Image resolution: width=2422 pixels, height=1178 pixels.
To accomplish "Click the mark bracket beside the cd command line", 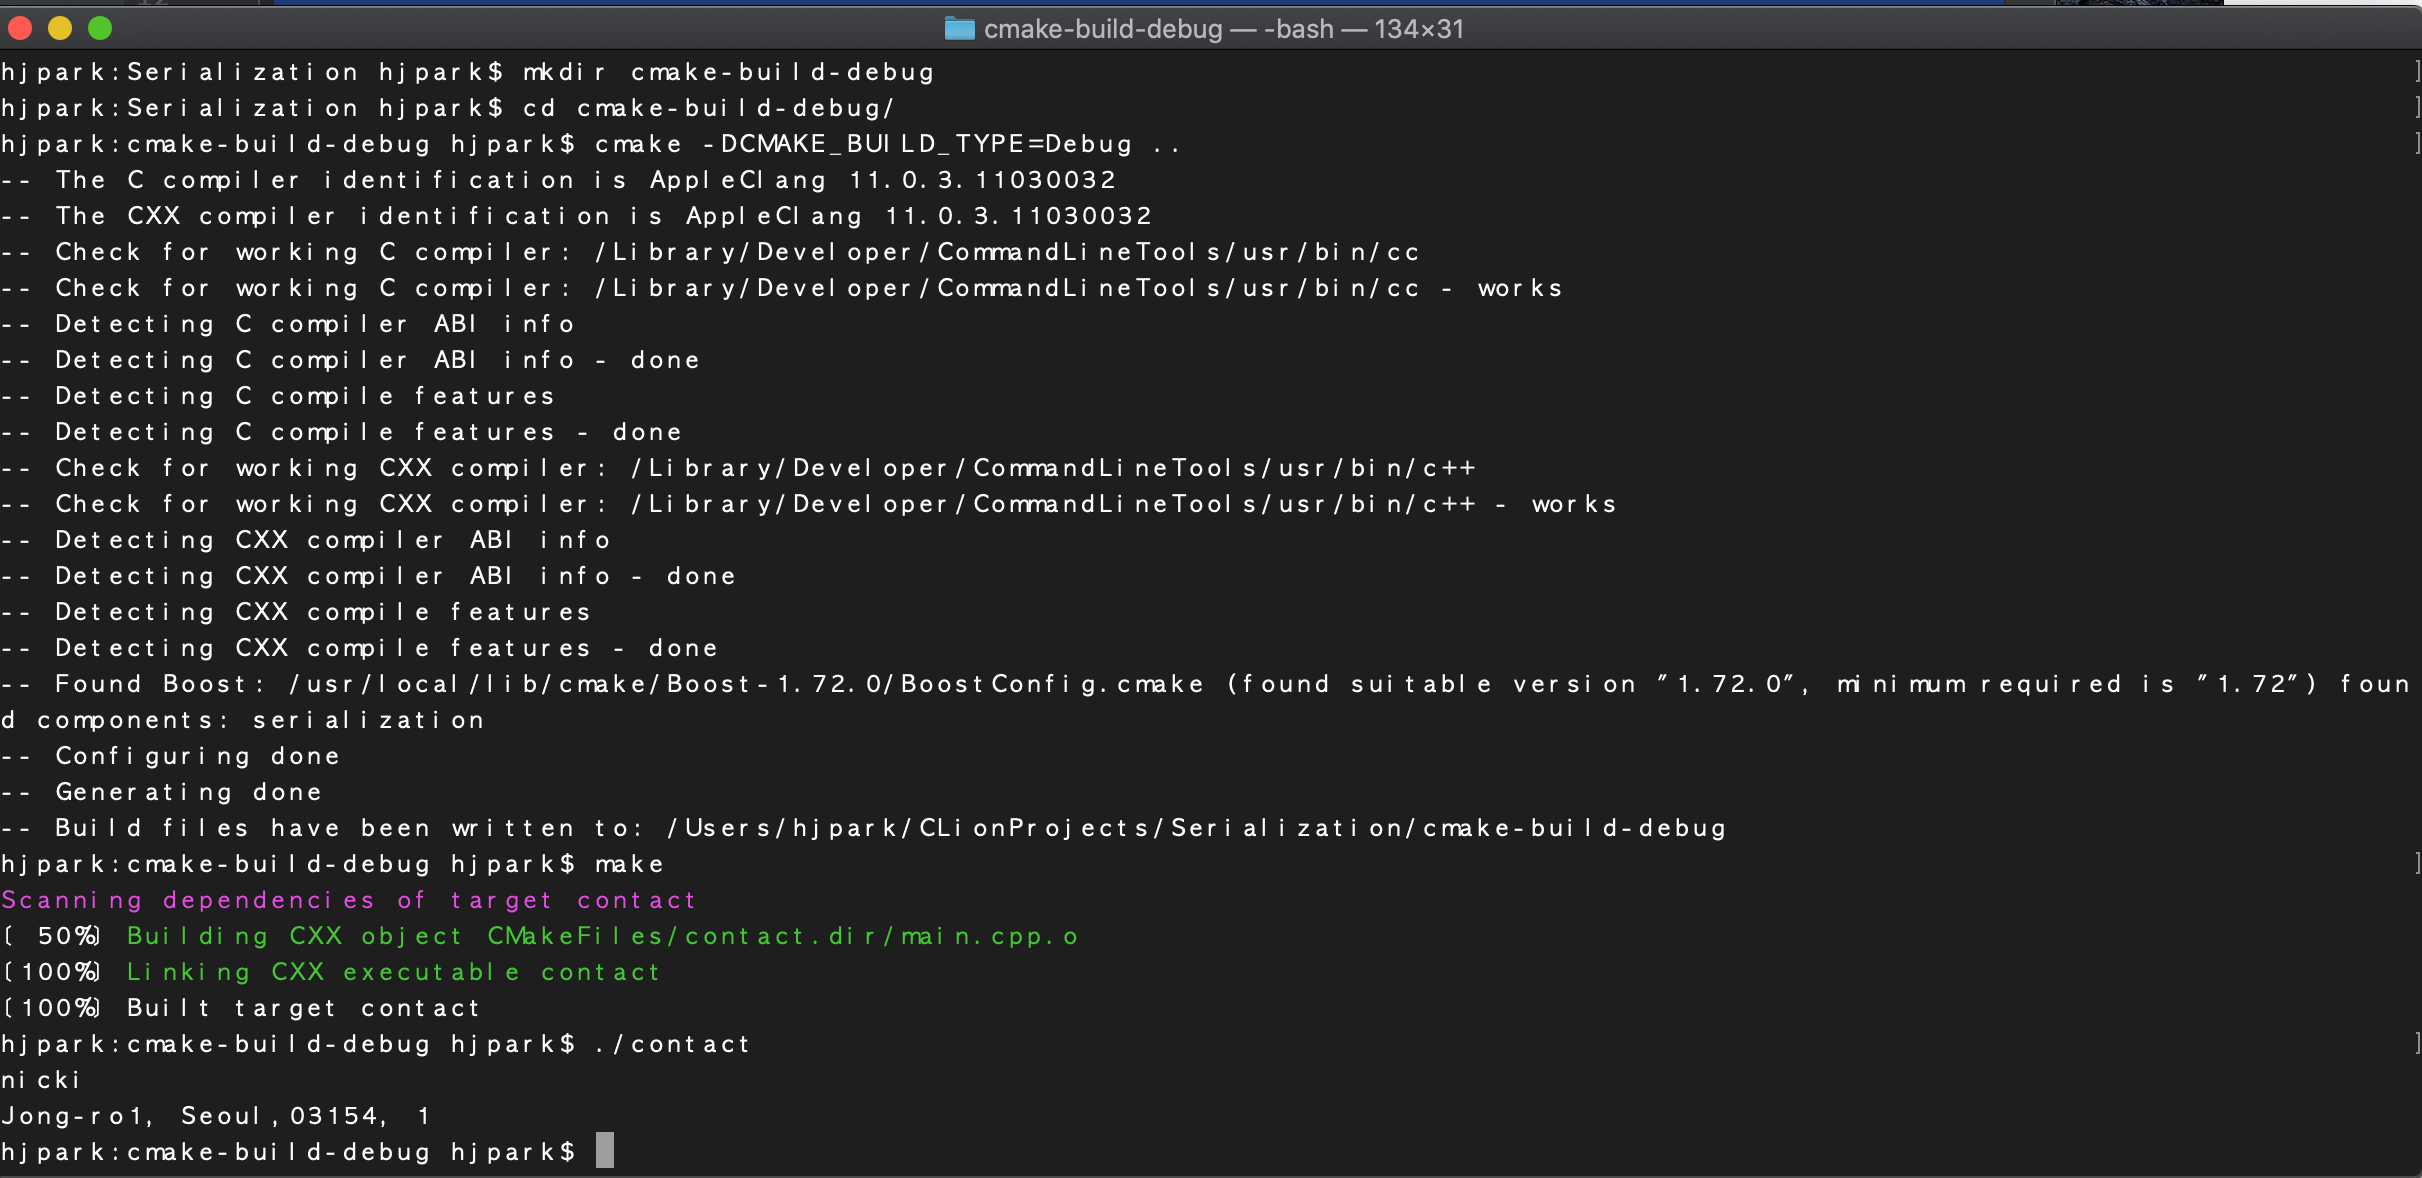I will (x=2416, y=108).
